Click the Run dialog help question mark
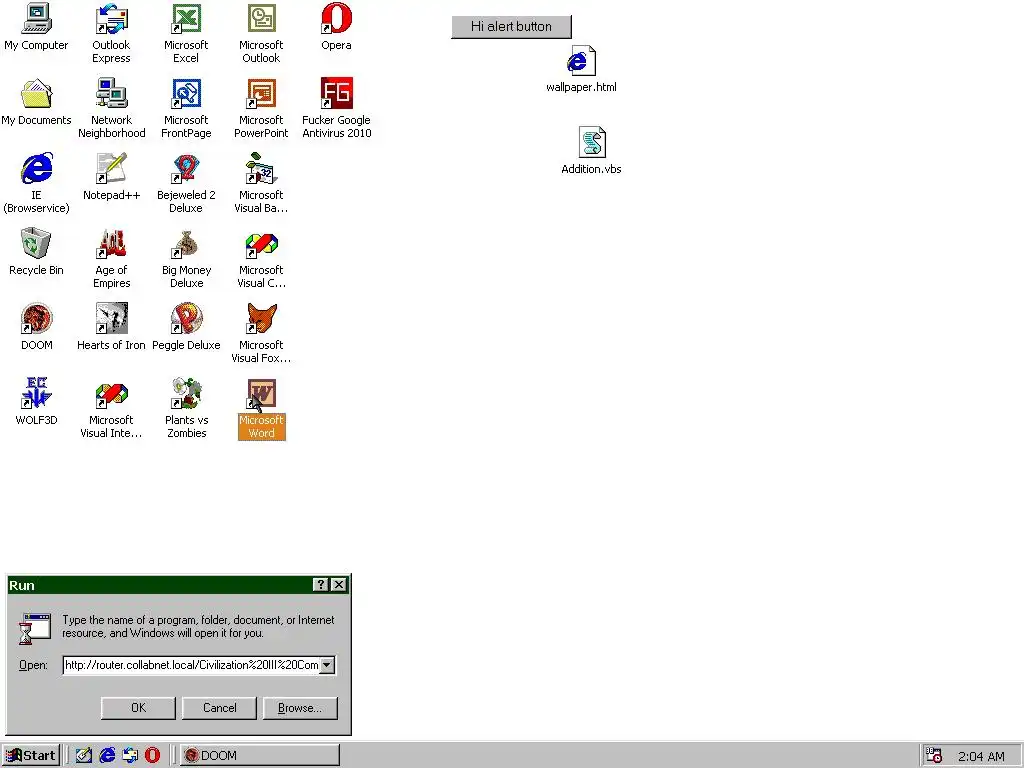 (x=321, y=584)
